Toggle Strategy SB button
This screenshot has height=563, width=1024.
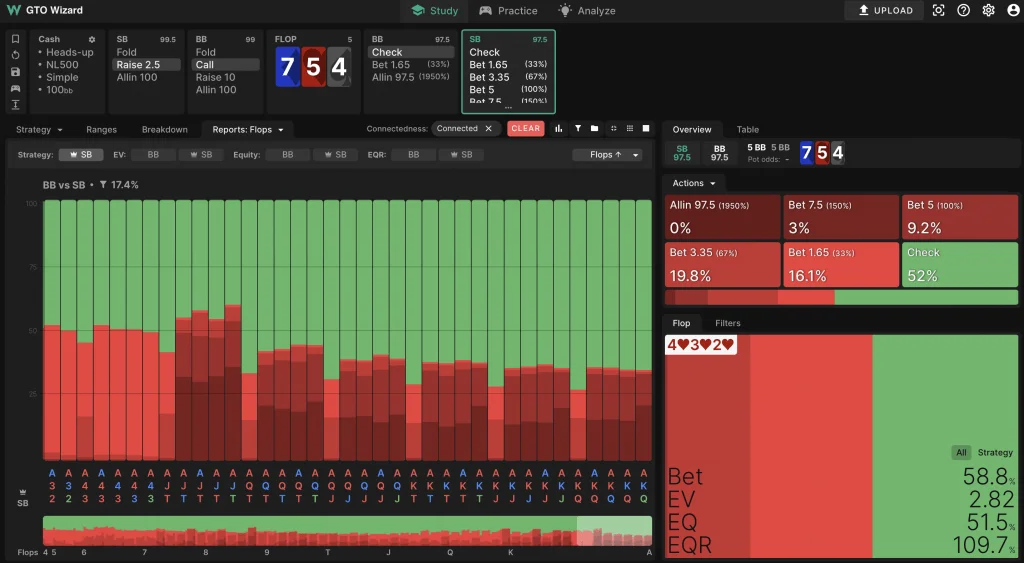(81, 155)
